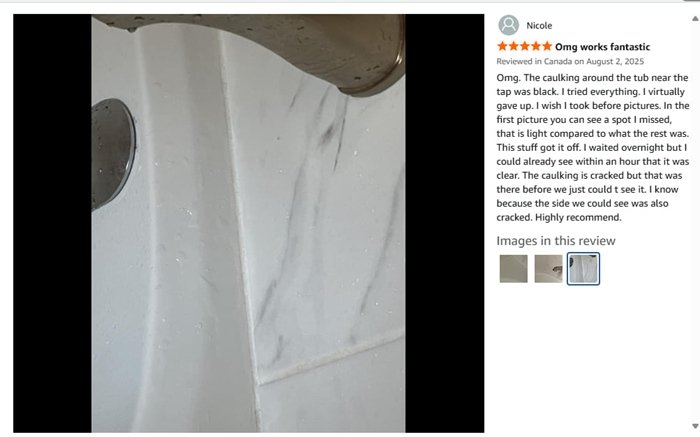Select the first review image thumbnail
700x437 pixels.
pyautogui.click(x=513, y=269)
